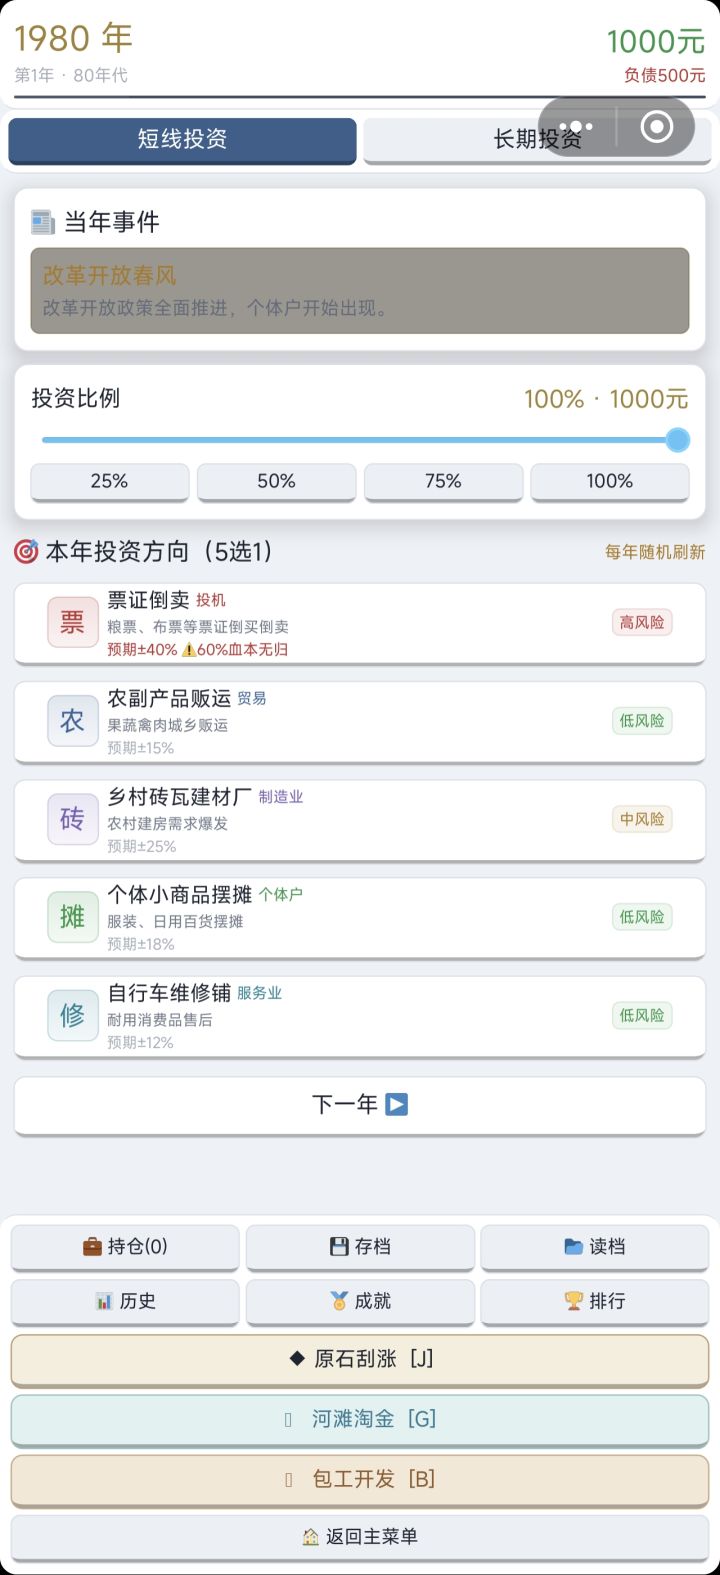The height and width of the screenshot is (1575, 720).
Task: Switch to the 短线投资 tab
Action: click(182, 140)
